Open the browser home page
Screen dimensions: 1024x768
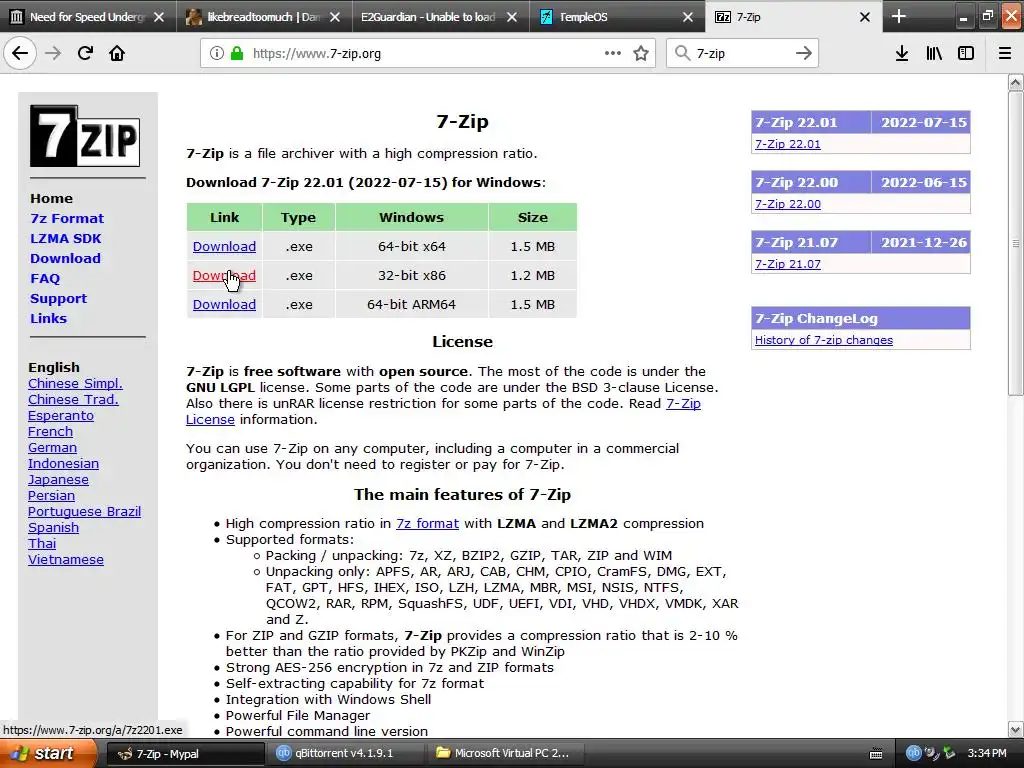coord(117,53)
